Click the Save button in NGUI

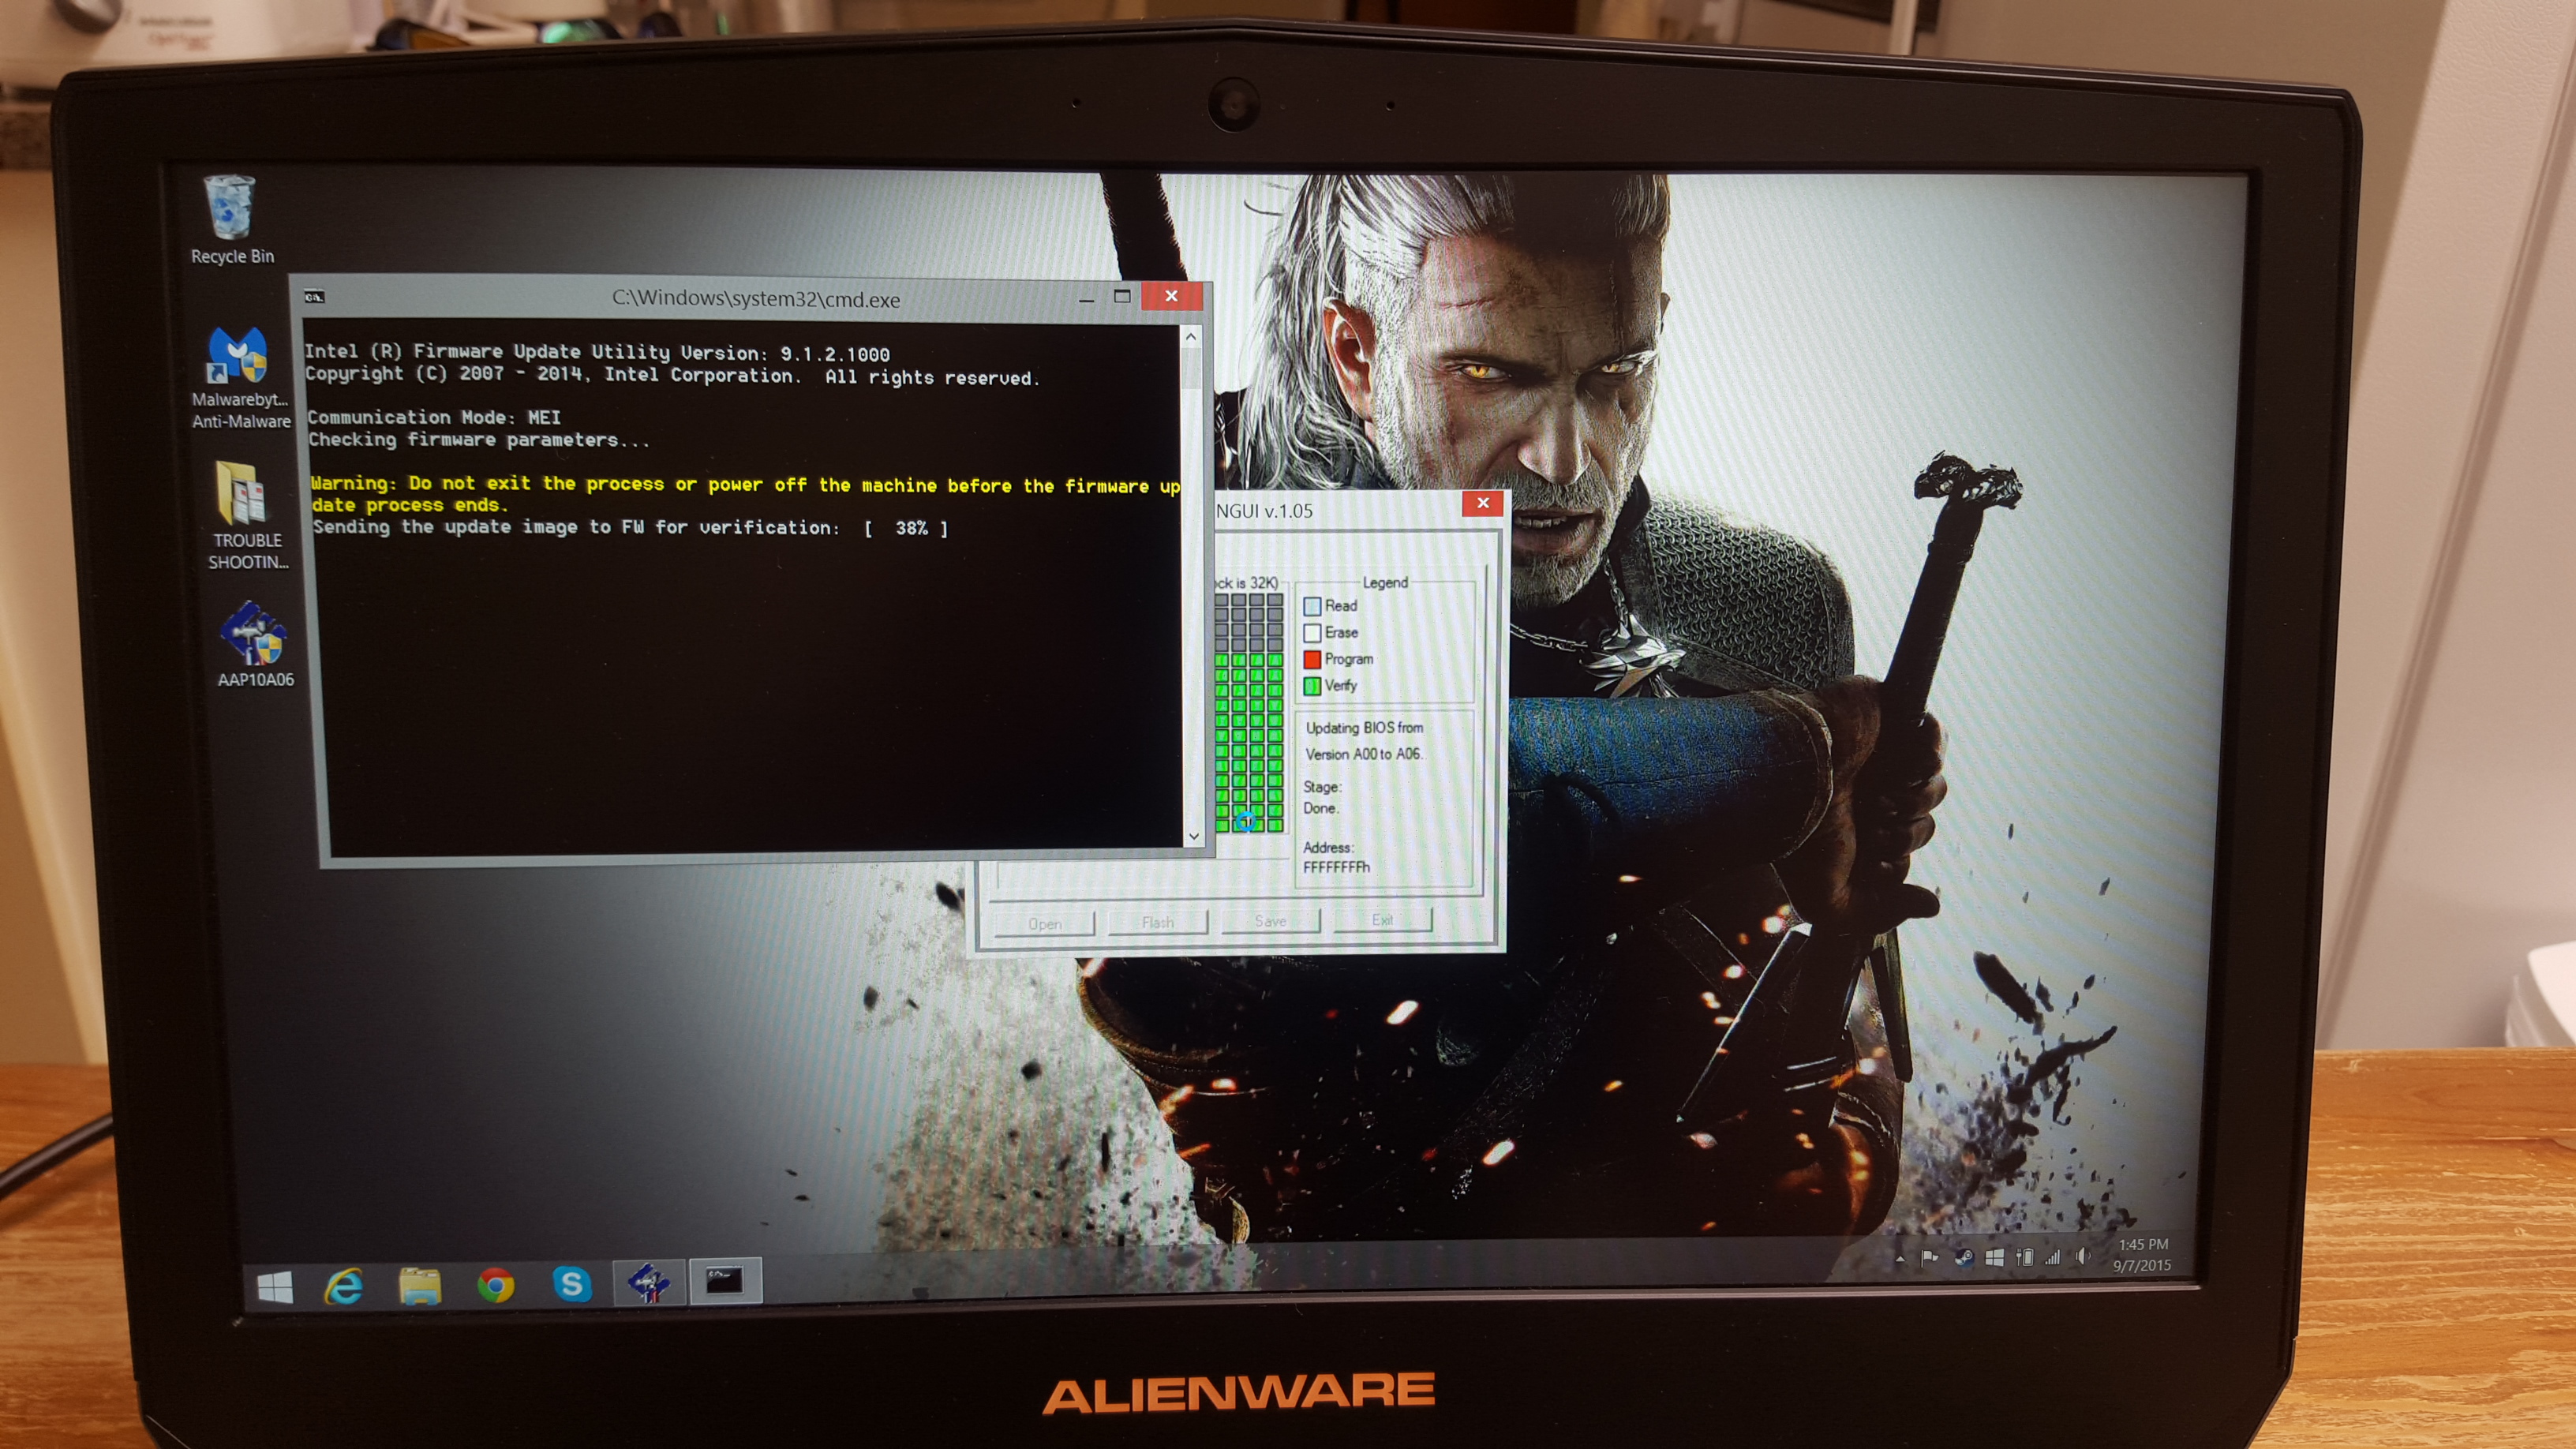(1270, 921)
